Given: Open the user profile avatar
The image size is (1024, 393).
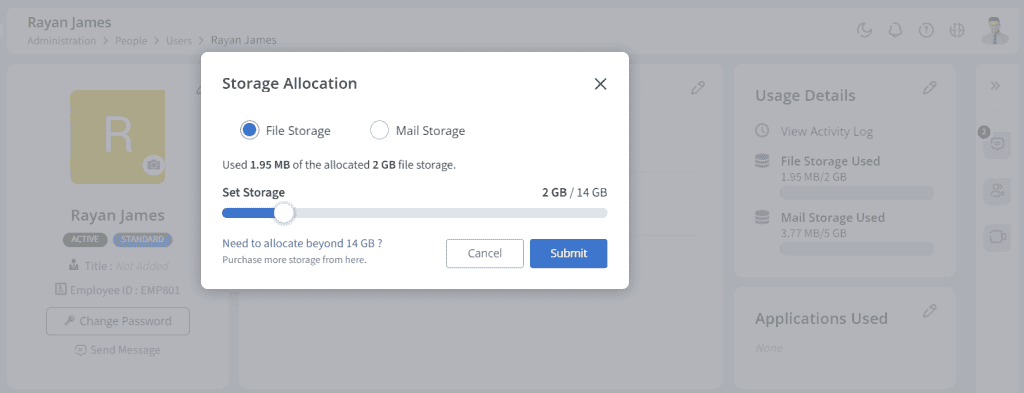Looking at the screenshot, I should pos(995,30).
